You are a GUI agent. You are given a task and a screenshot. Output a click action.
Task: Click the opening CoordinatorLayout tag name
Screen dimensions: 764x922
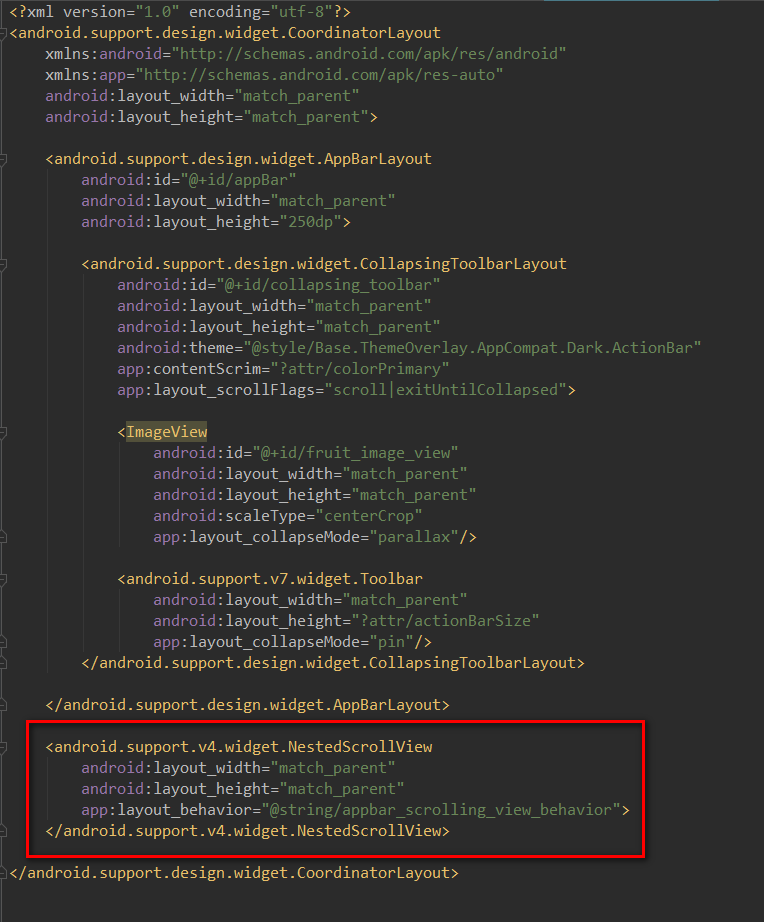229,33
